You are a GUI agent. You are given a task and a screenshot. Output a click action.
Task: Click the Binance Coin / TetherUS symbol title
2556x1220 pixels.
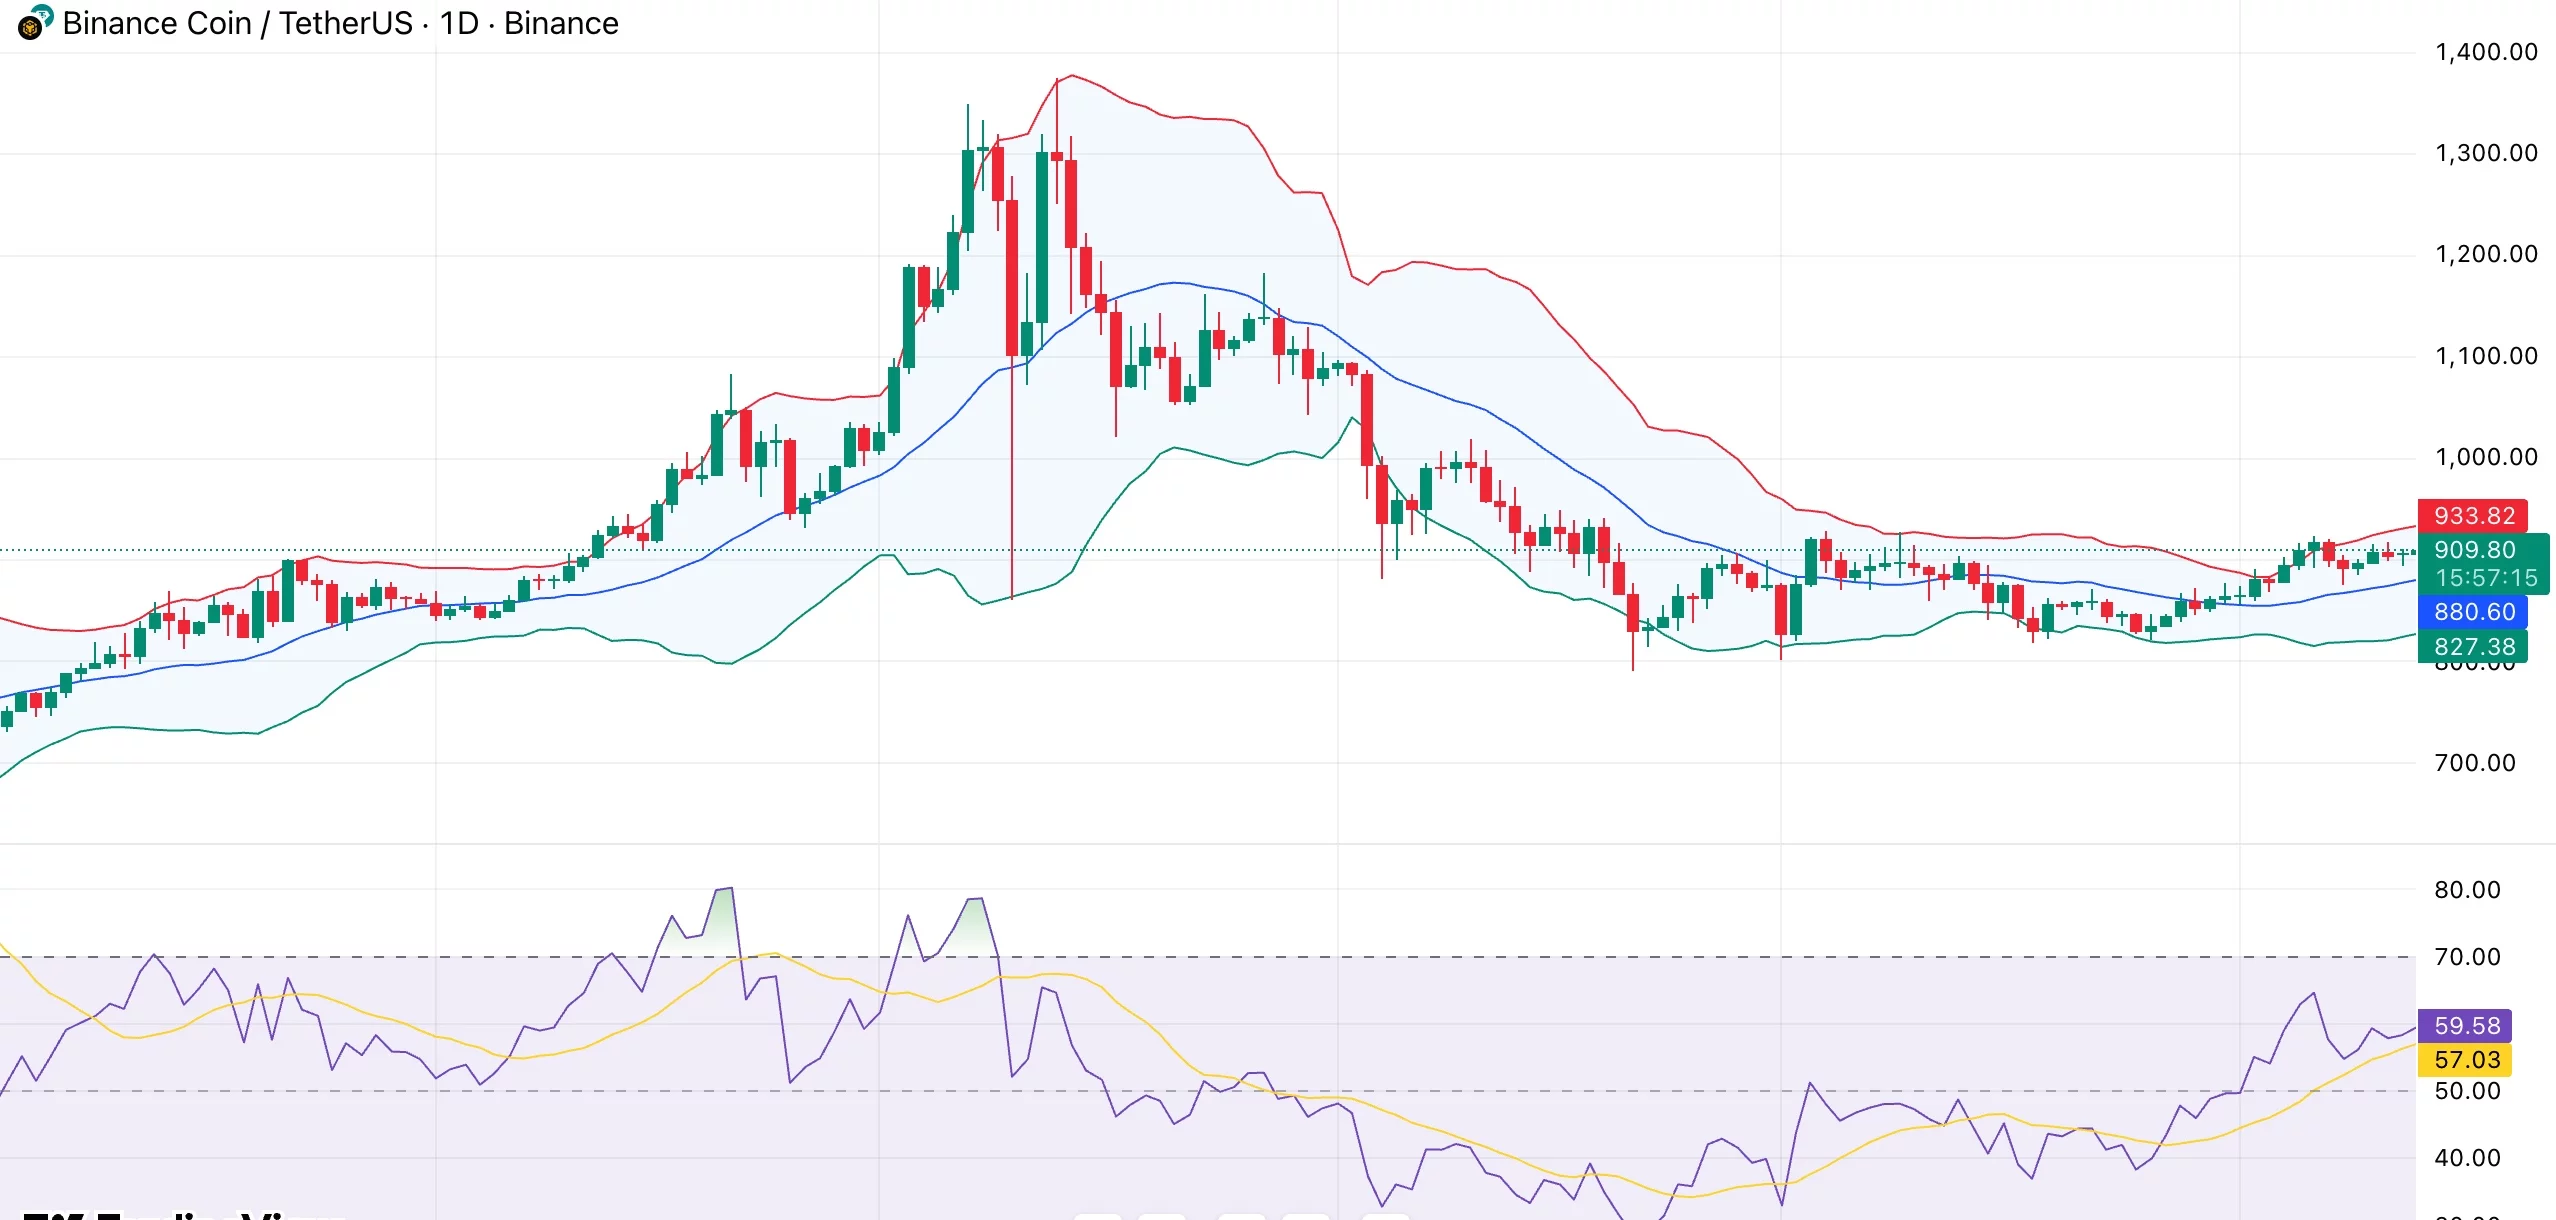click(x=238, y=23)
